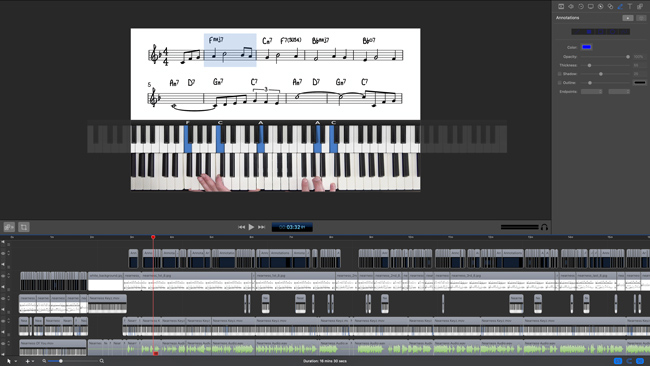Image resolution: width=650 pixels, height=366 pixels.
Task: Open the annotation Color swatch
Action: click(587, 47)
